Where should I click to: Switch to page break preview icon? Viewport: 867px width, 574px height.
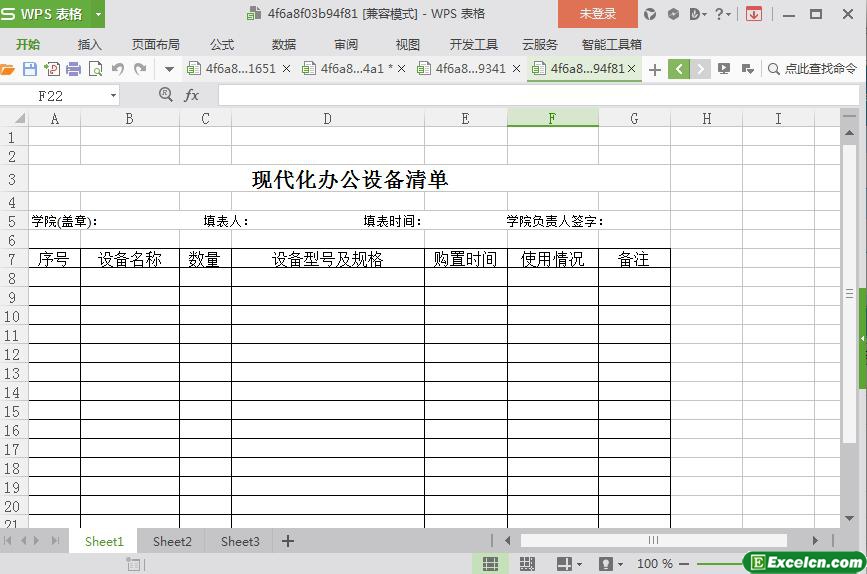point(527,564)
